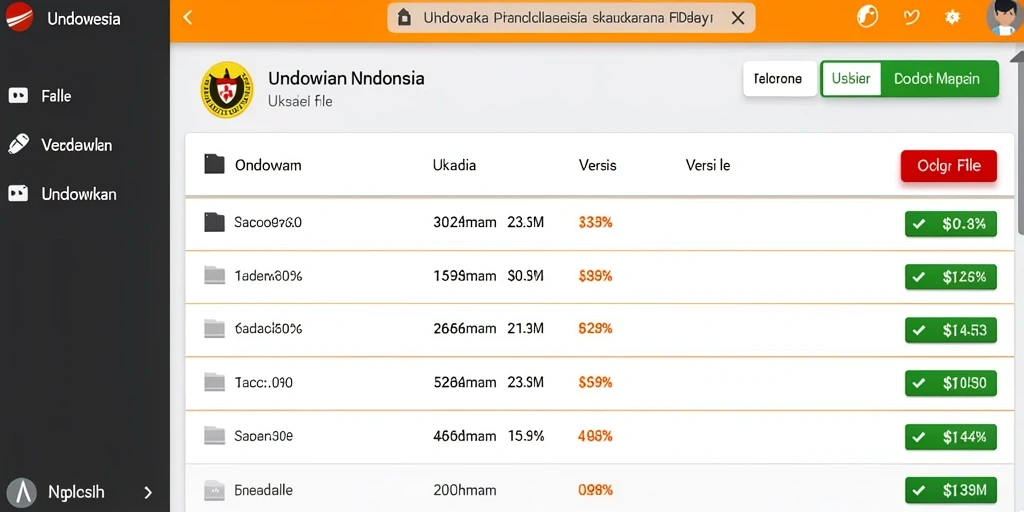Open the globe icon in header
The height and width of the screenshot is (512, 1024).
[867, 17]
